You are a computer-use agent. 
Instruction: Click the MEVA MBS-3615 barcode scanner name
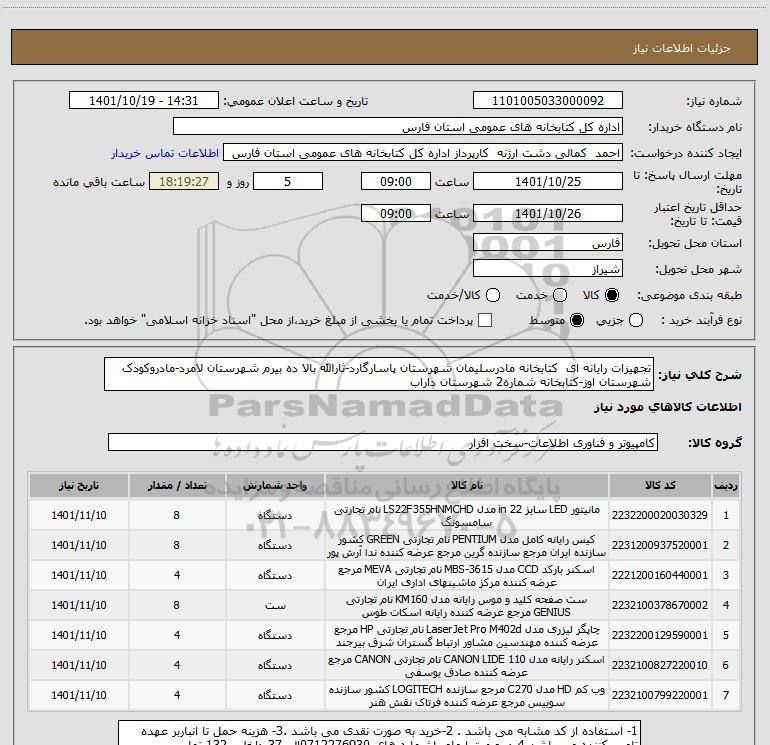[x=467, y=575]
